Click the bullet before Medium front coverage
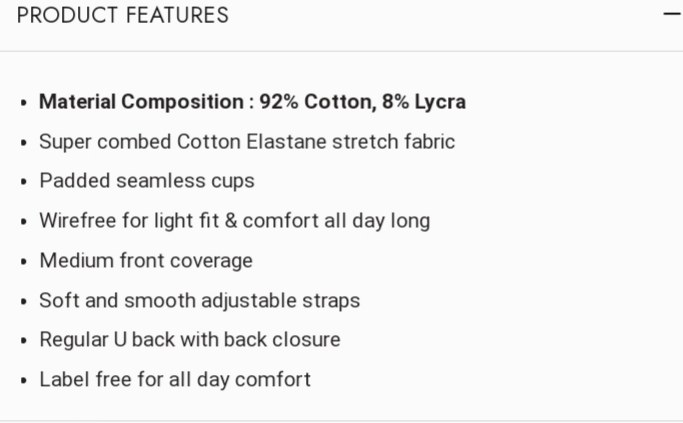Image resolution: width=683 pixels, height=423 pixels. (x=23, y=262)
